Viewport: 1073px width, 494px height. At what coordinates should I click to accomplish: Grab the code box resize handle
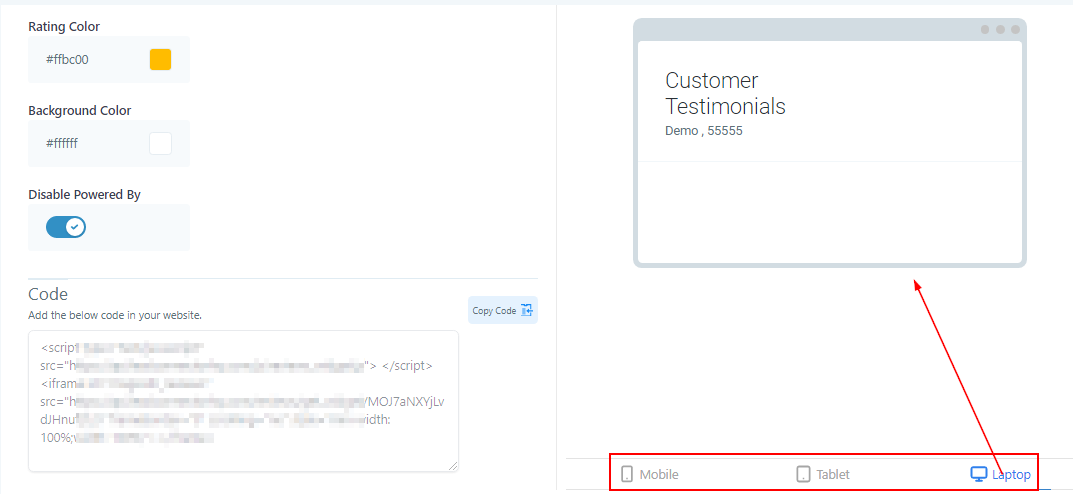pyautogui.click(x=453, y=466)
